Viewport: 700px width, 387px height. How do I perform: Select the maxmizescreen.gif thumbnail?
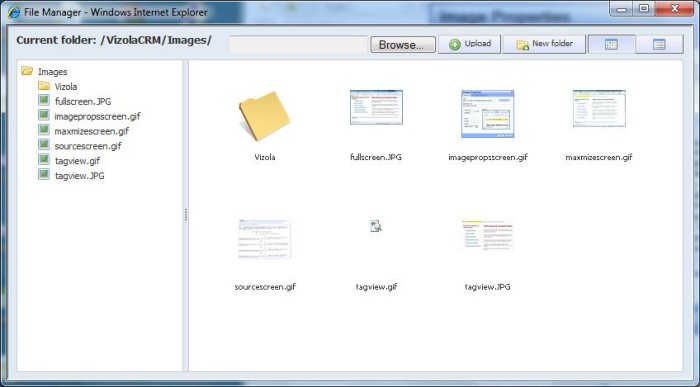click(x=599, y=108)
